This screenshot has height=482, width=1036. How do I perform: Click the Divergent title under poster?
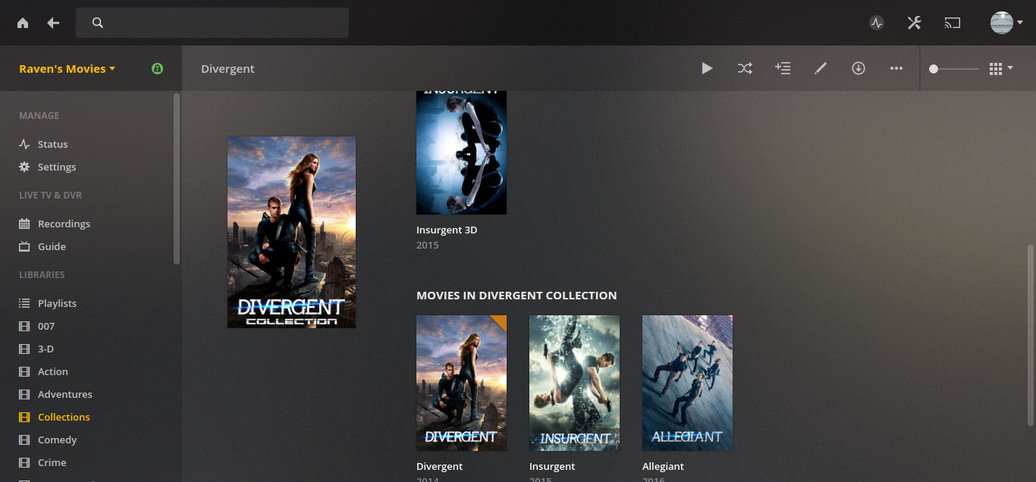[439, 466]
